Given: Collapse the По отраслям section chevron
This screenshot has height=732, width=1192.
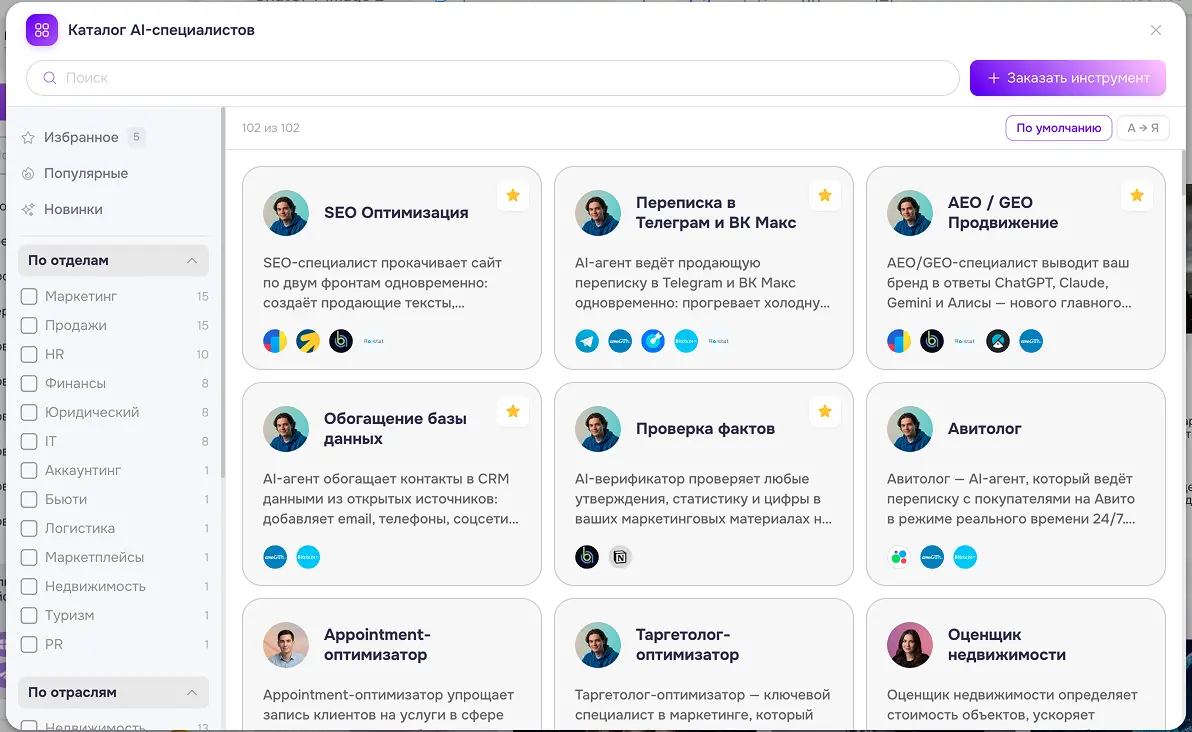Looking at the screenshot, I should tap(192, 692).
